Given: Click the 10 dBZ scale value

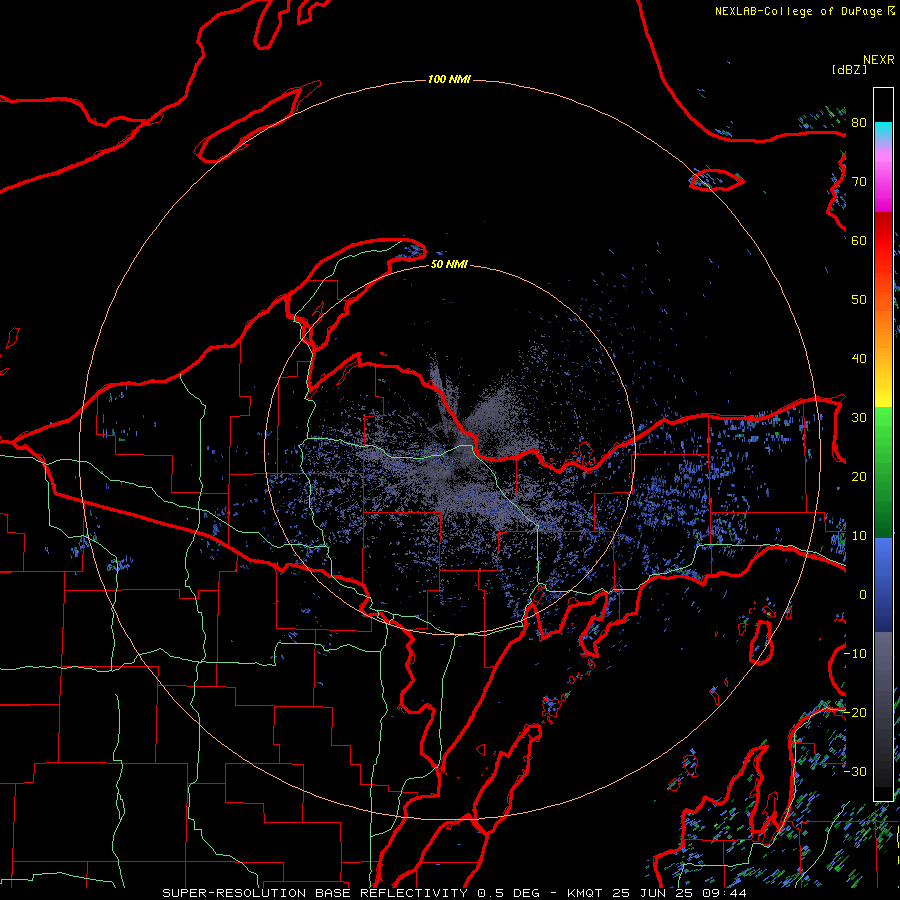Looking at the screenshot, I should coord(859,536).
